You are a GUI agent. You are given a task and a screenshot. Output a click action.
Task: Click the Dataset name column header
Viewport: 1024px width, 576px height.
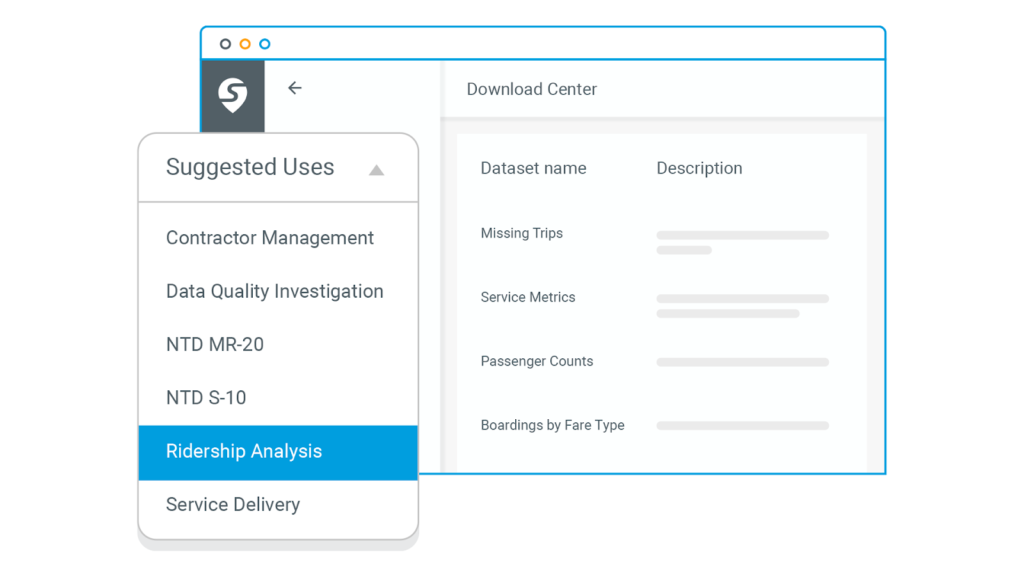pos(534,168)
